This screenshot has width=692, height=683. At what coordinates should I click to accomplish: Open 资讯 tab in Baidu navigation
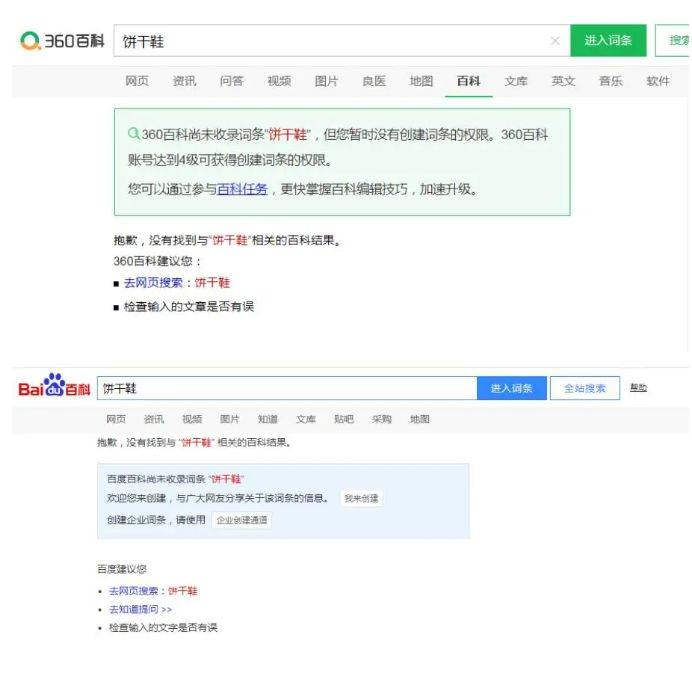(154, 419)
